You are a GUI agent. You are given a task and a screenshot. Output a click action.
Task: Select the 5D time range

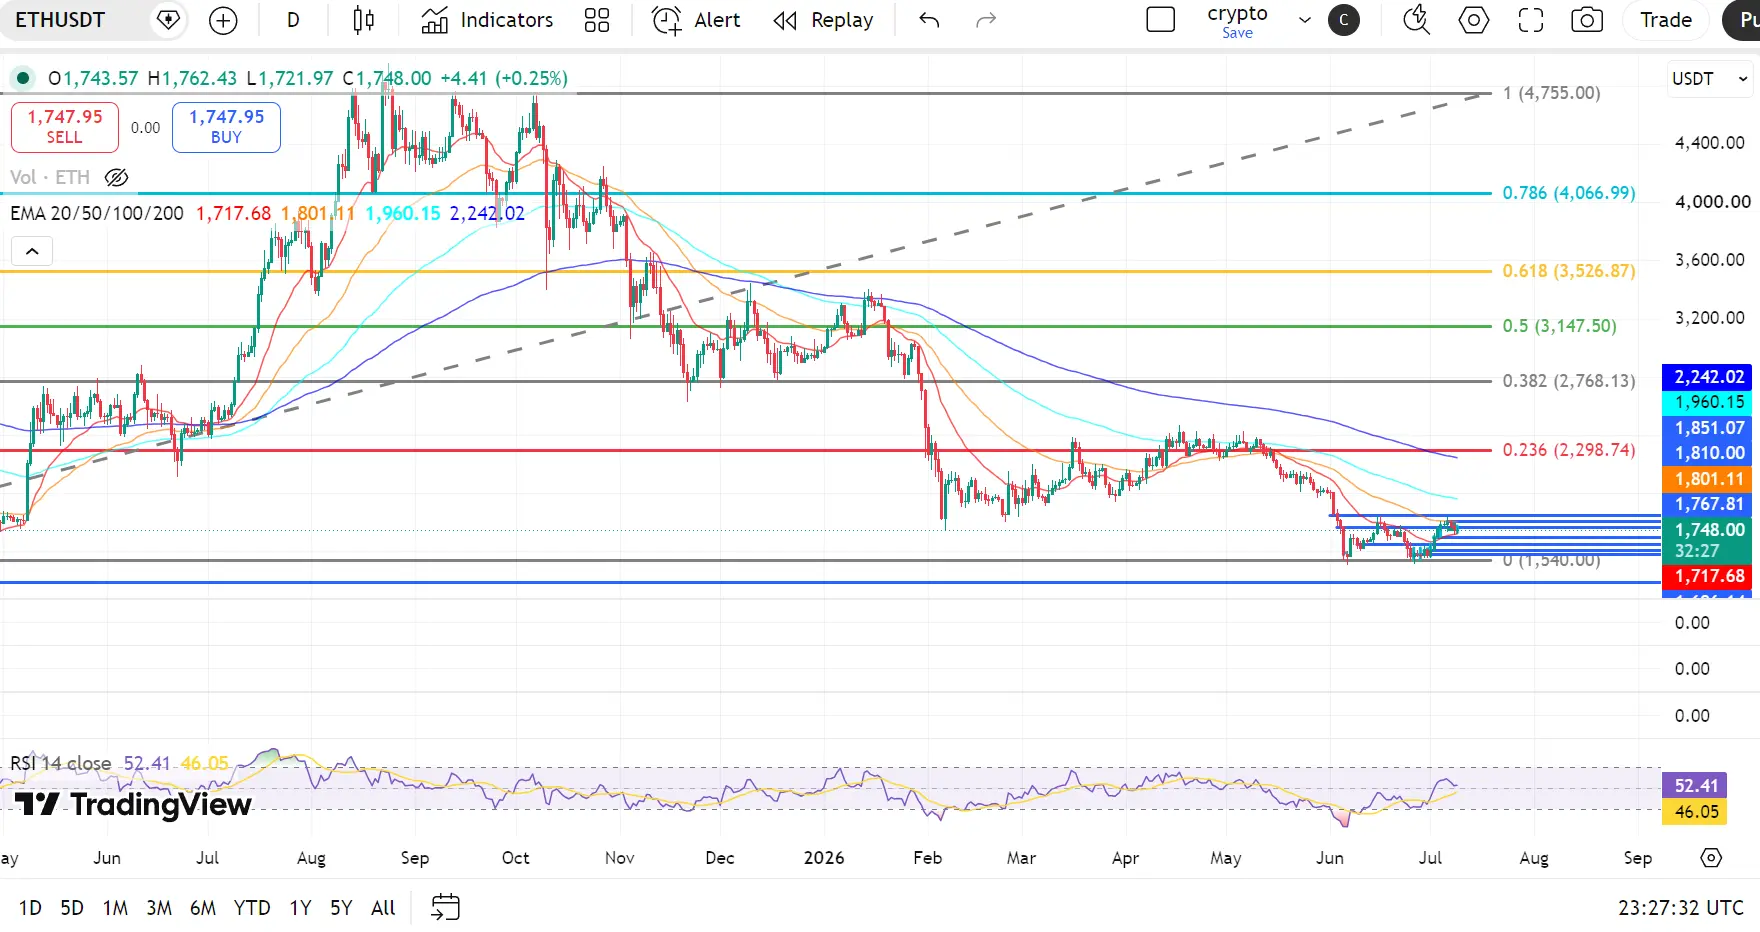coord(72,908)
